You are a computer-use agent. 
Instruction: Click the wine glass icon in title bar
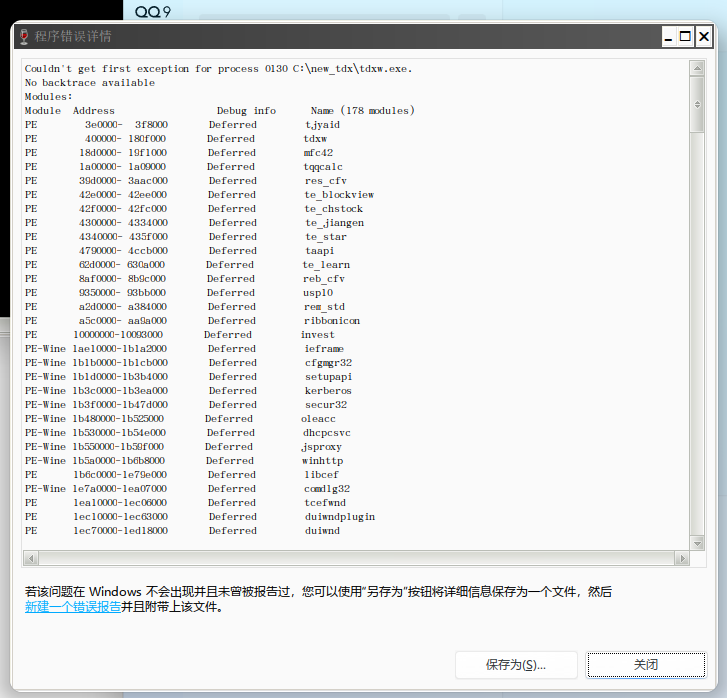click(x=24, y=36)
